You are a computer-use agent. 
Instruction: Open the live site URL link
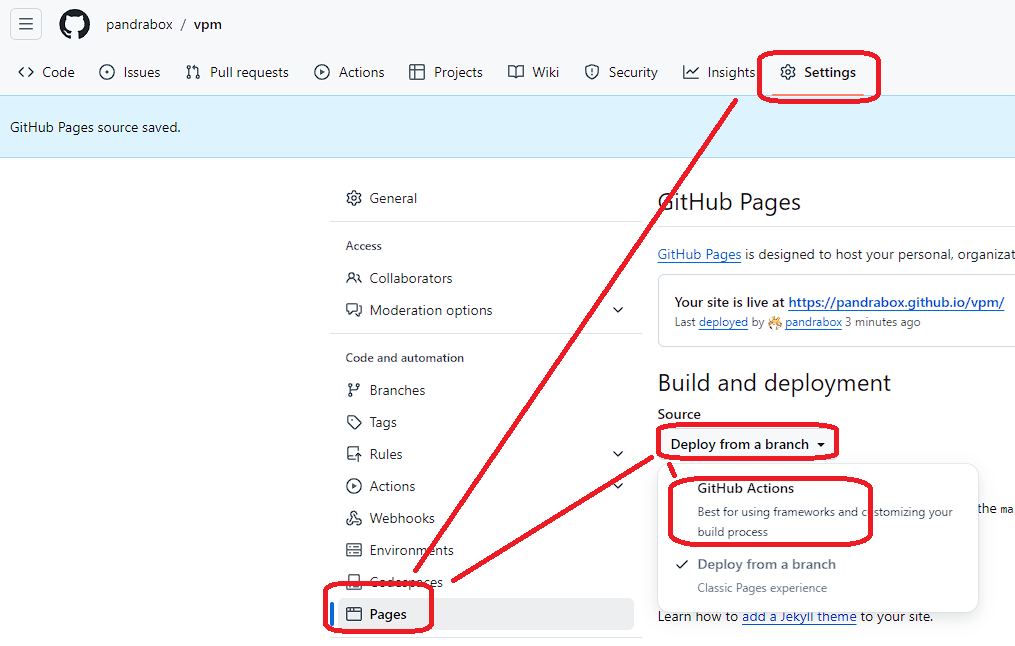click(895, 302)
